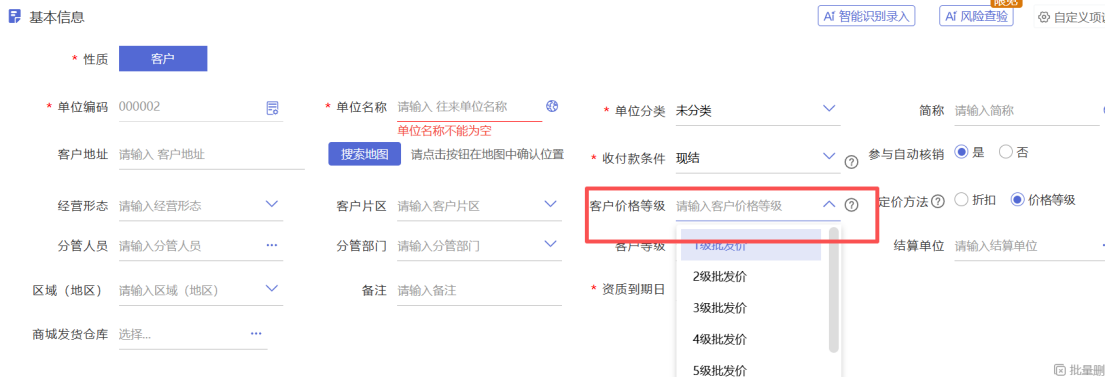This screenshot has height=377, width=1105.
Task: Select 是 for 参与自动核销
Action: 961,152
